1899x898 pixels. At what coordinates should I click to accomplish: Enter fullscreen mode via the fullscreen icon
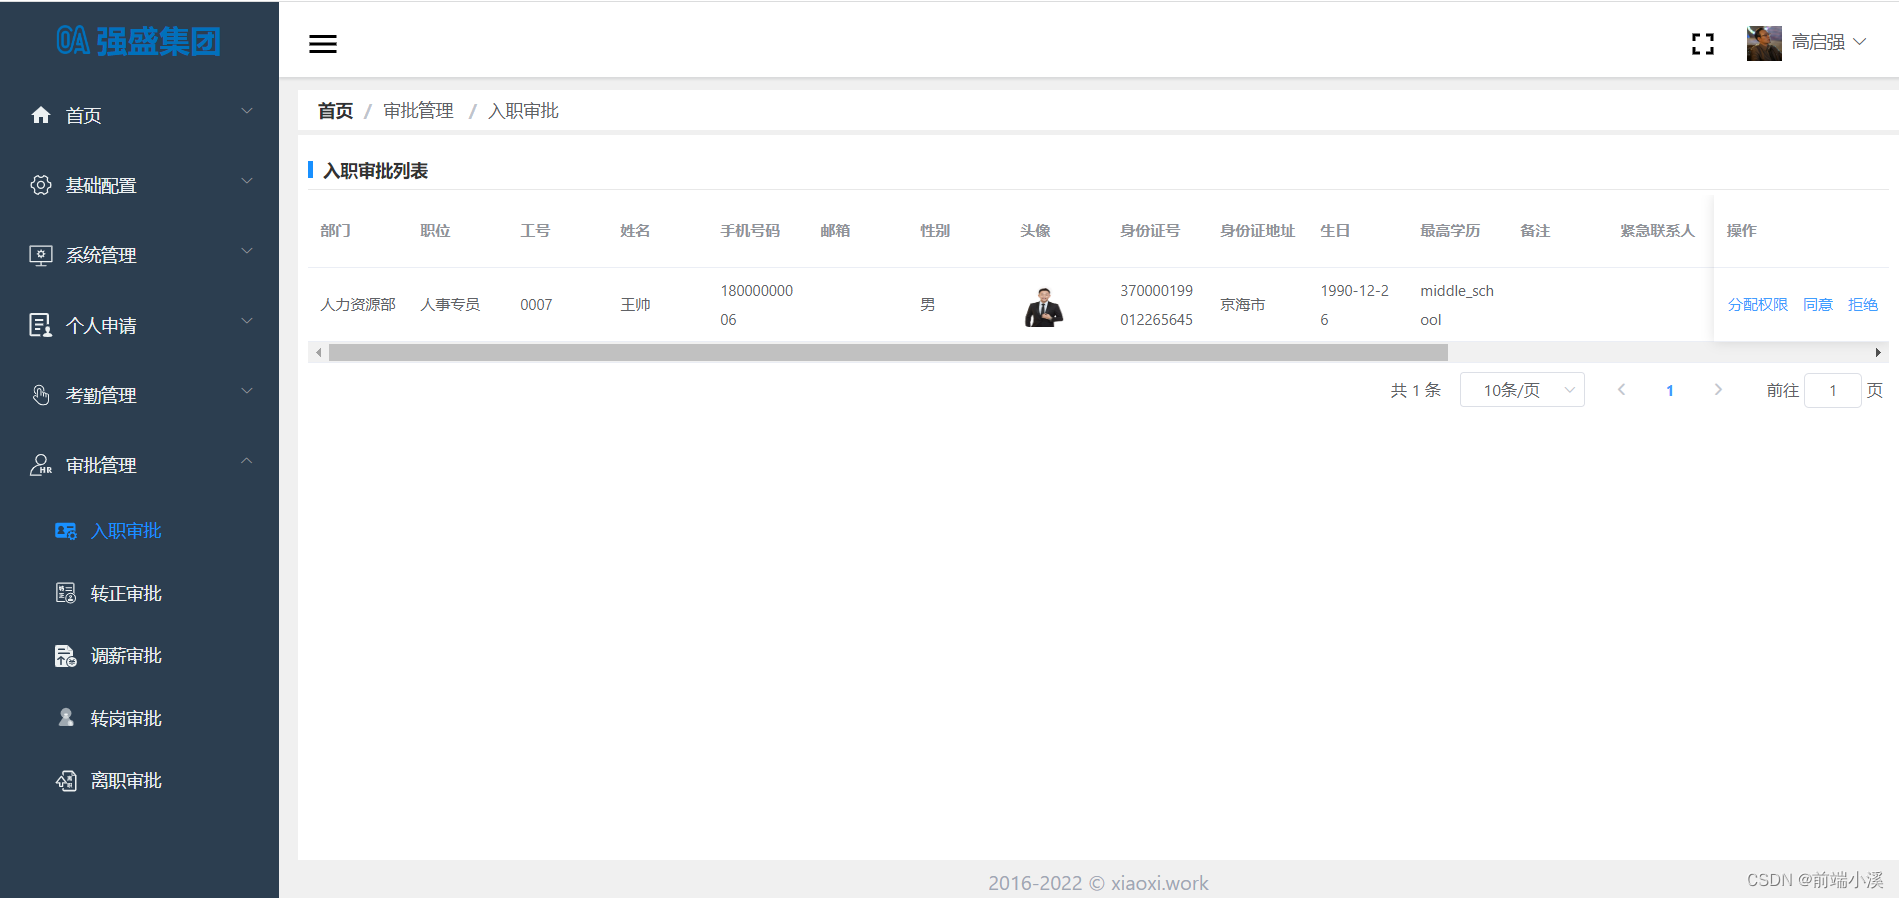coord(1703,44)
